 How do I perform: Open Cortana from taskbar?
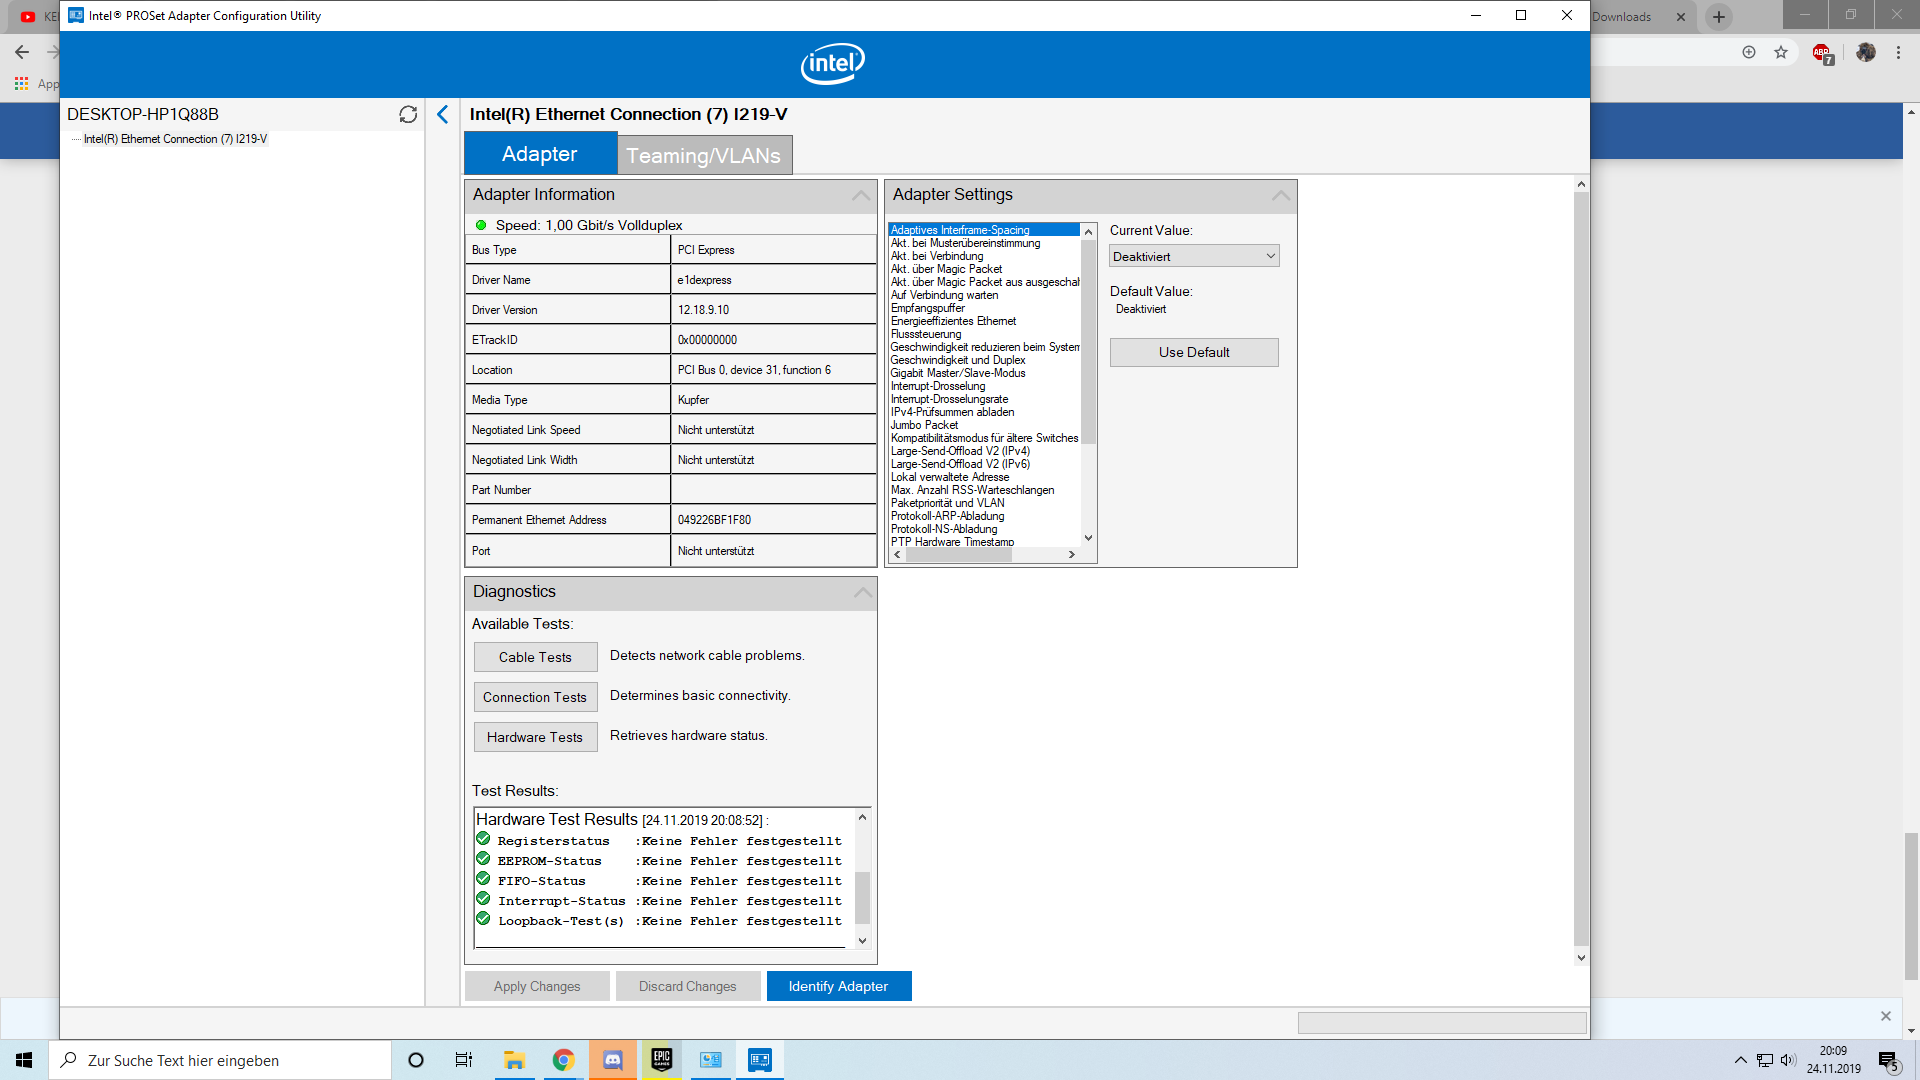click(x=416, y=1060)
